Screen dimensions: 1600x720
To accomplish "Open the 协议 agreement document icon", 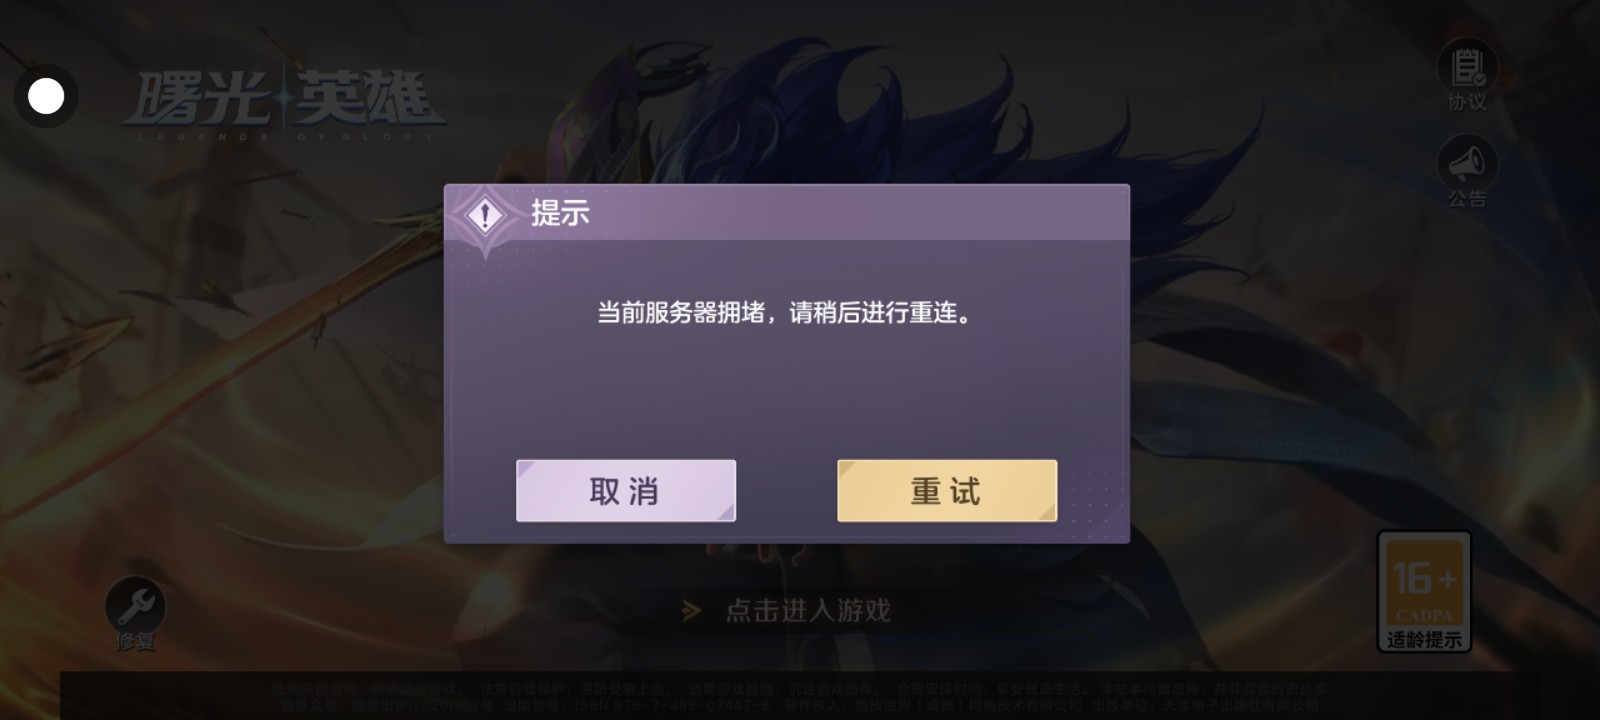I will pyautogui.click(x=1467, y=67).
